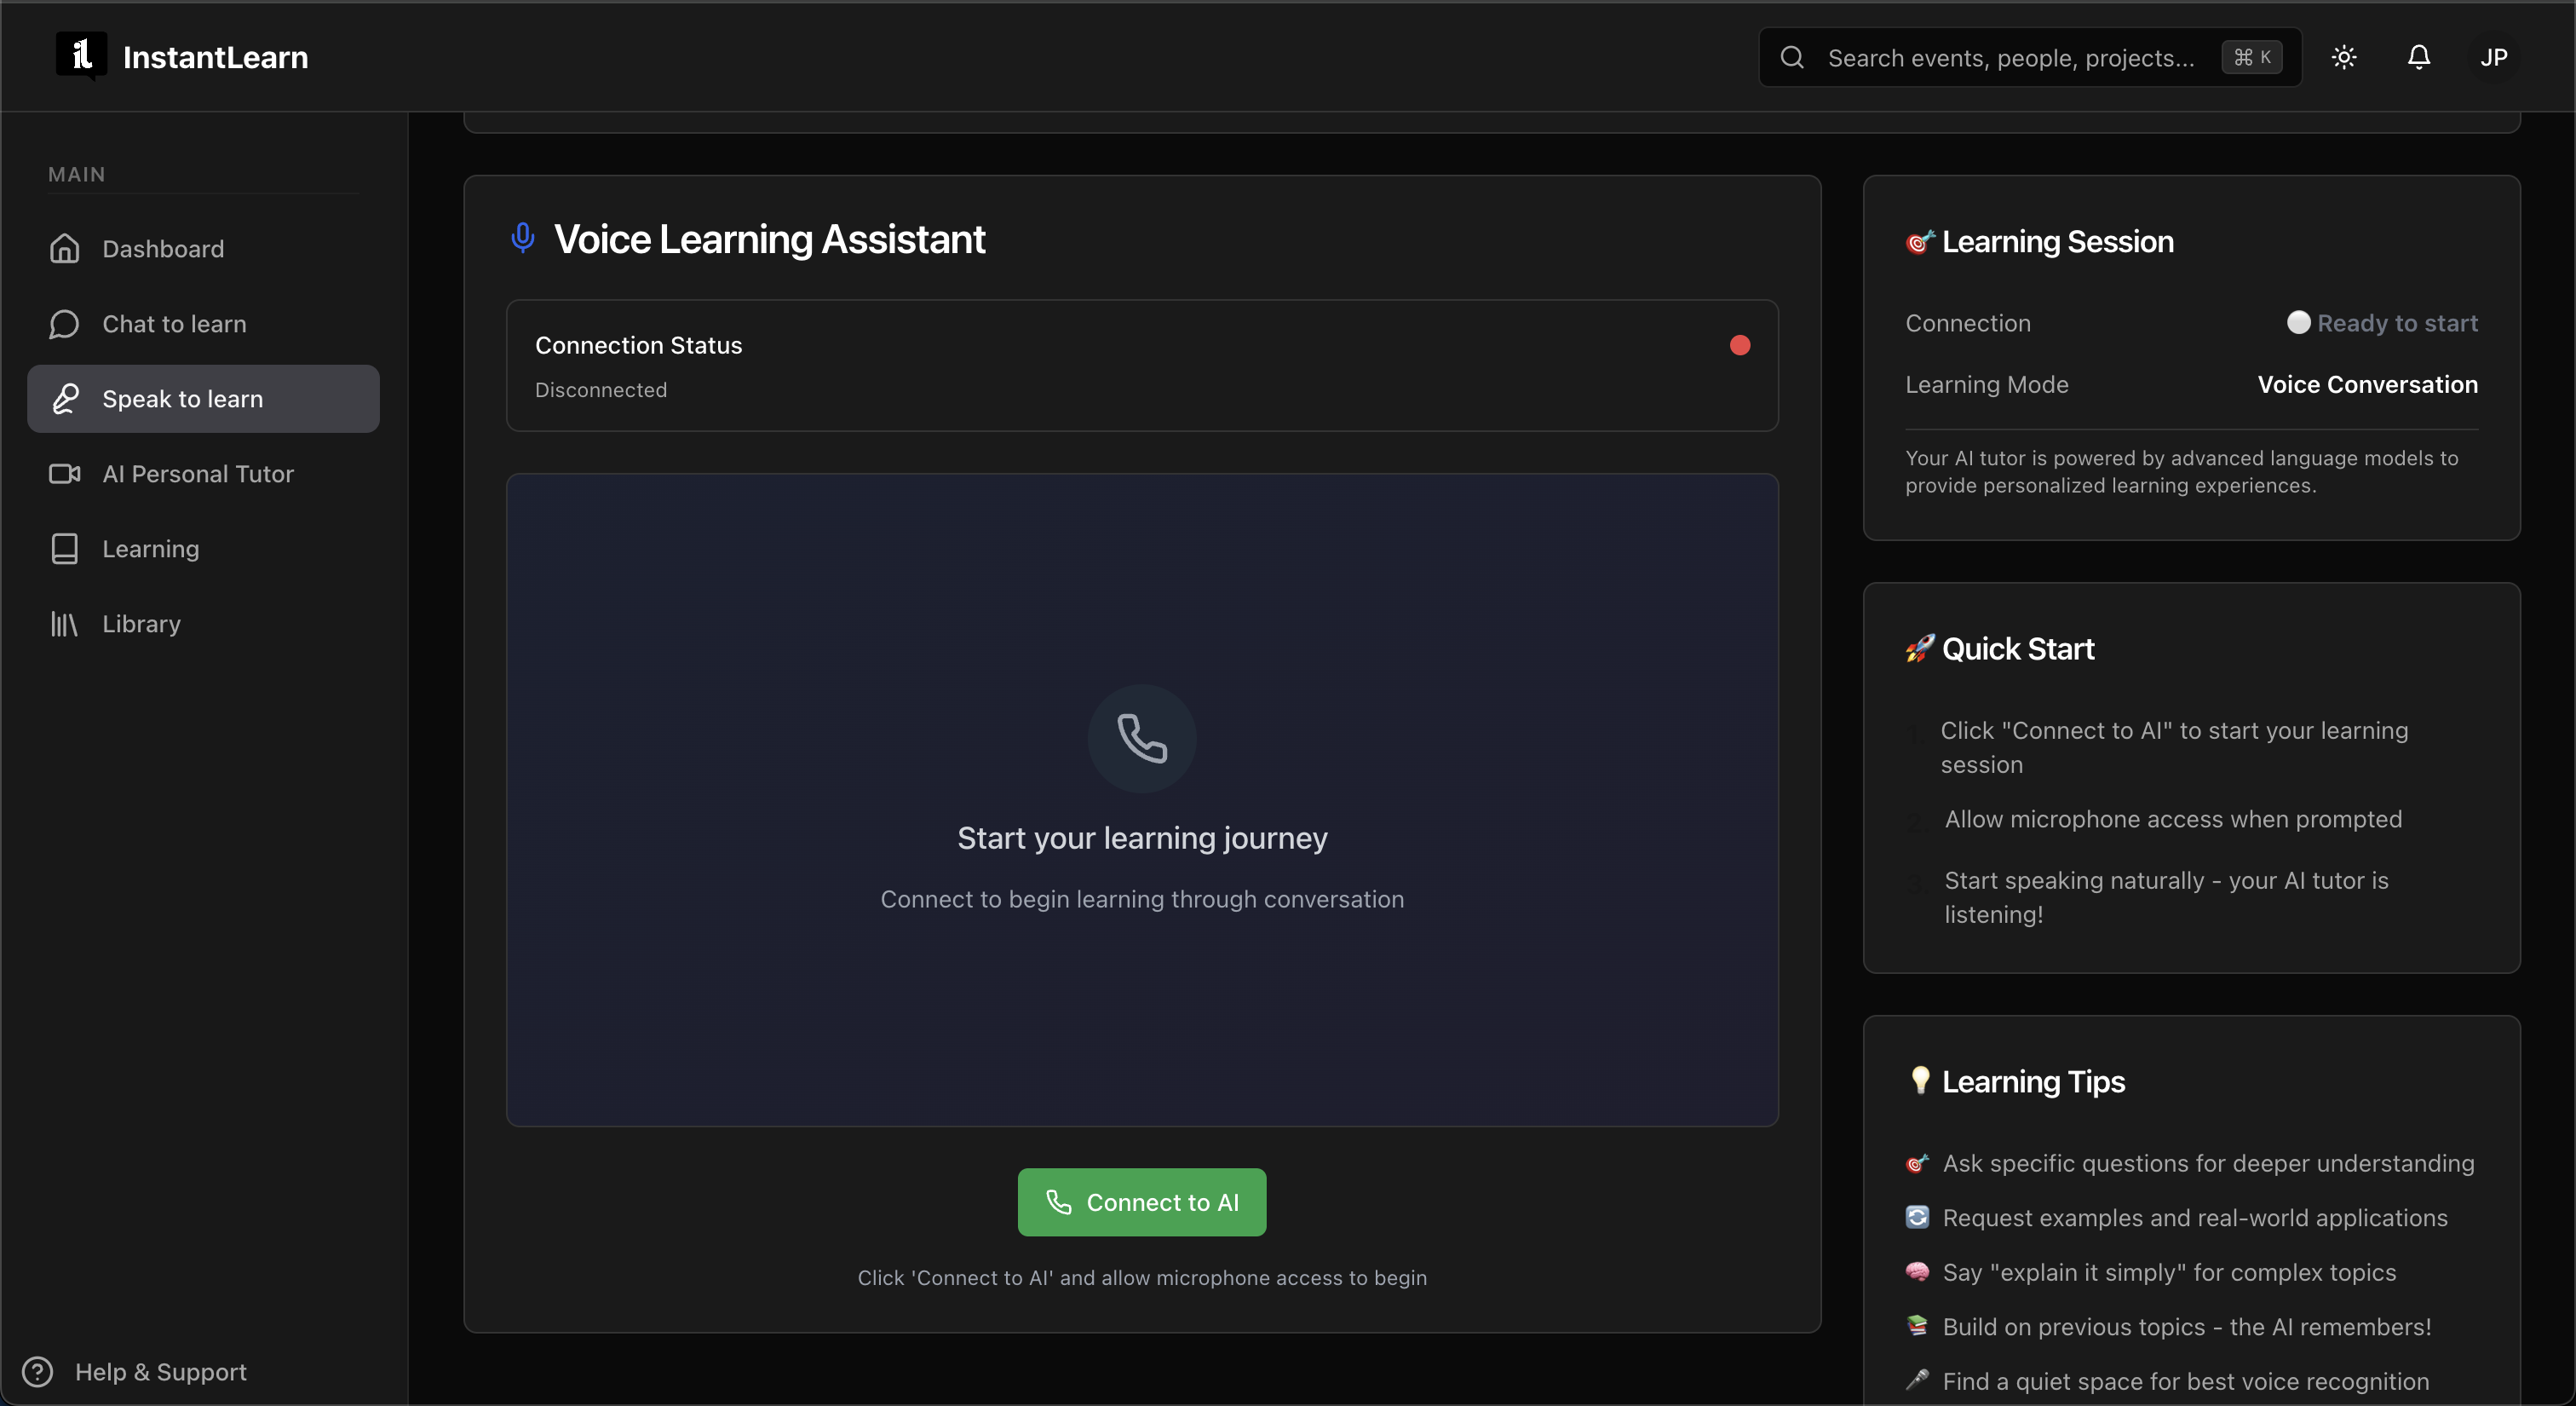Open notifications bell icon
Image resolution: width=2576 pixels, height=1406 pixels.
pos(2418,57)
